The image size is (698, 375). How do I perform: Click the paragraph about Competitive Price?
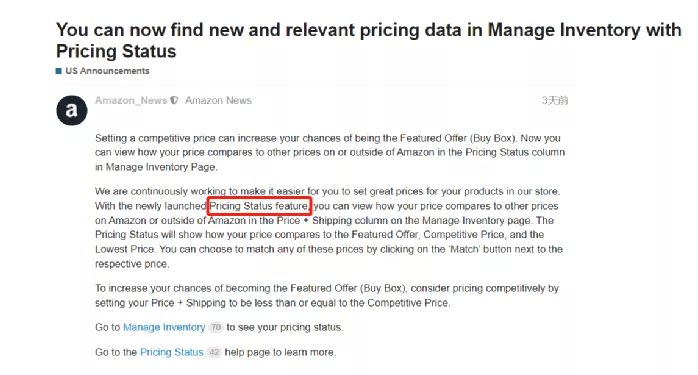pyautogui.click(x=327, y=295)
